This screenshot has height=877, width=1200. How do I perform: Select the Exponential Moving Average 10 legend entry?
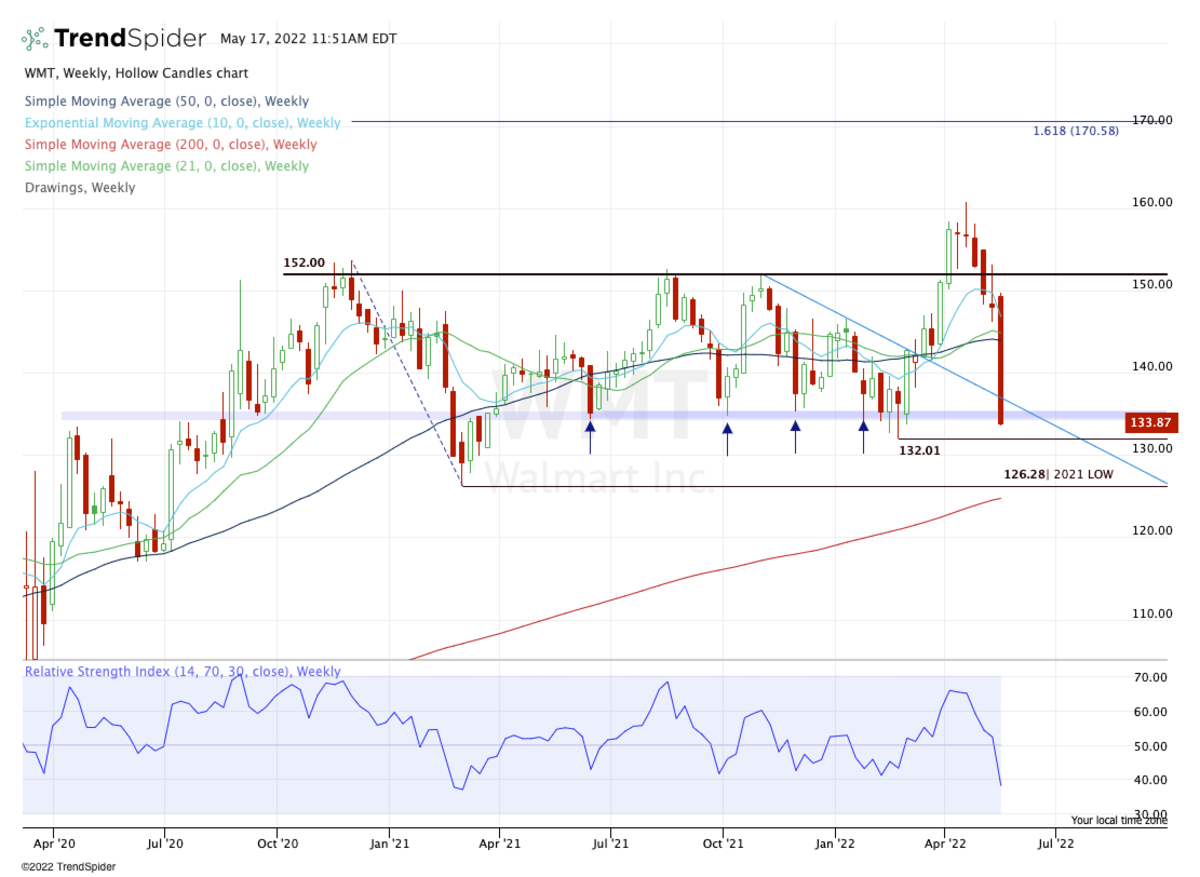(182, 123)
